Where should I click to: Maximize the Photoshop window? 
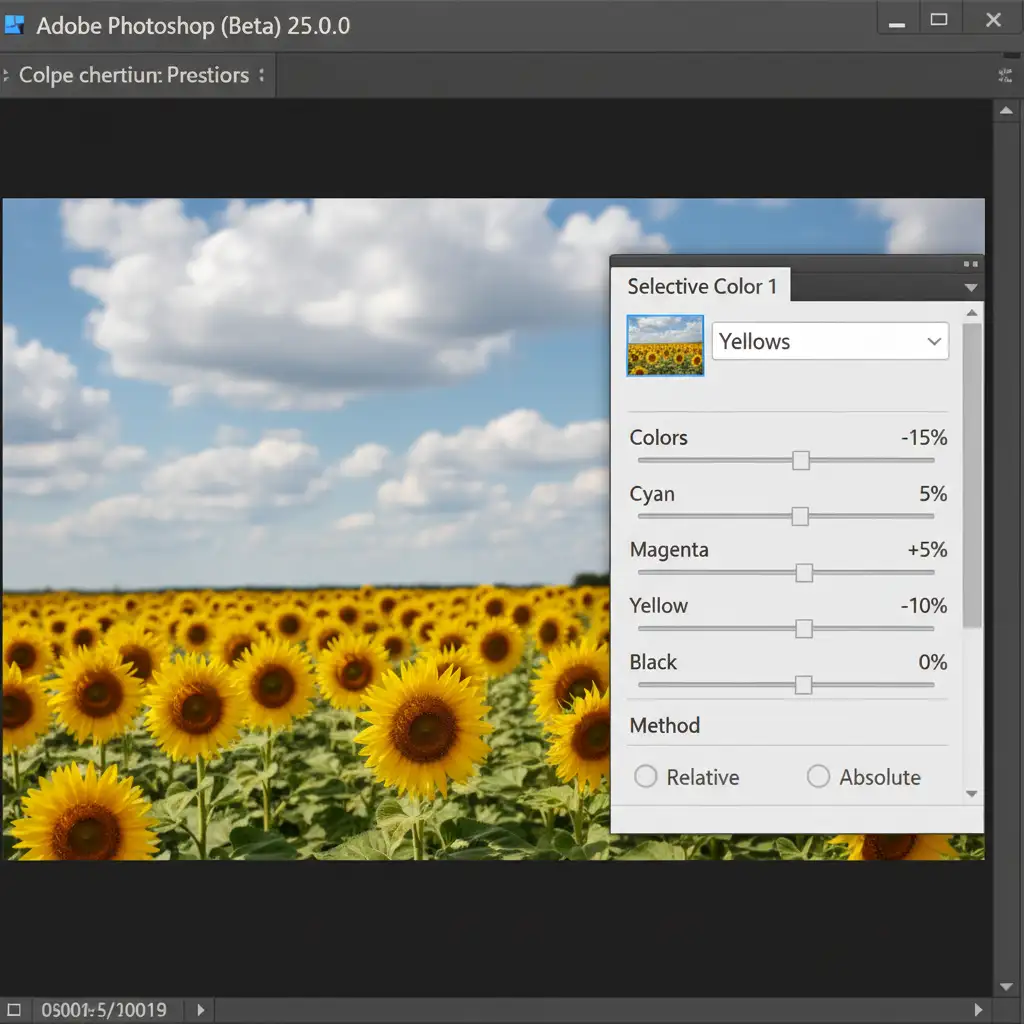coord(939,20)
